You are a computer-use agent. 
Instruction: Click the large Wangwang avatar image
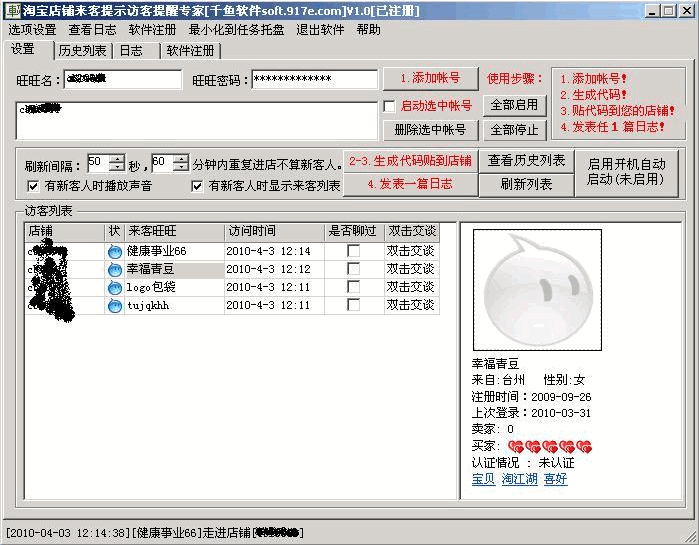pos(537,290)
